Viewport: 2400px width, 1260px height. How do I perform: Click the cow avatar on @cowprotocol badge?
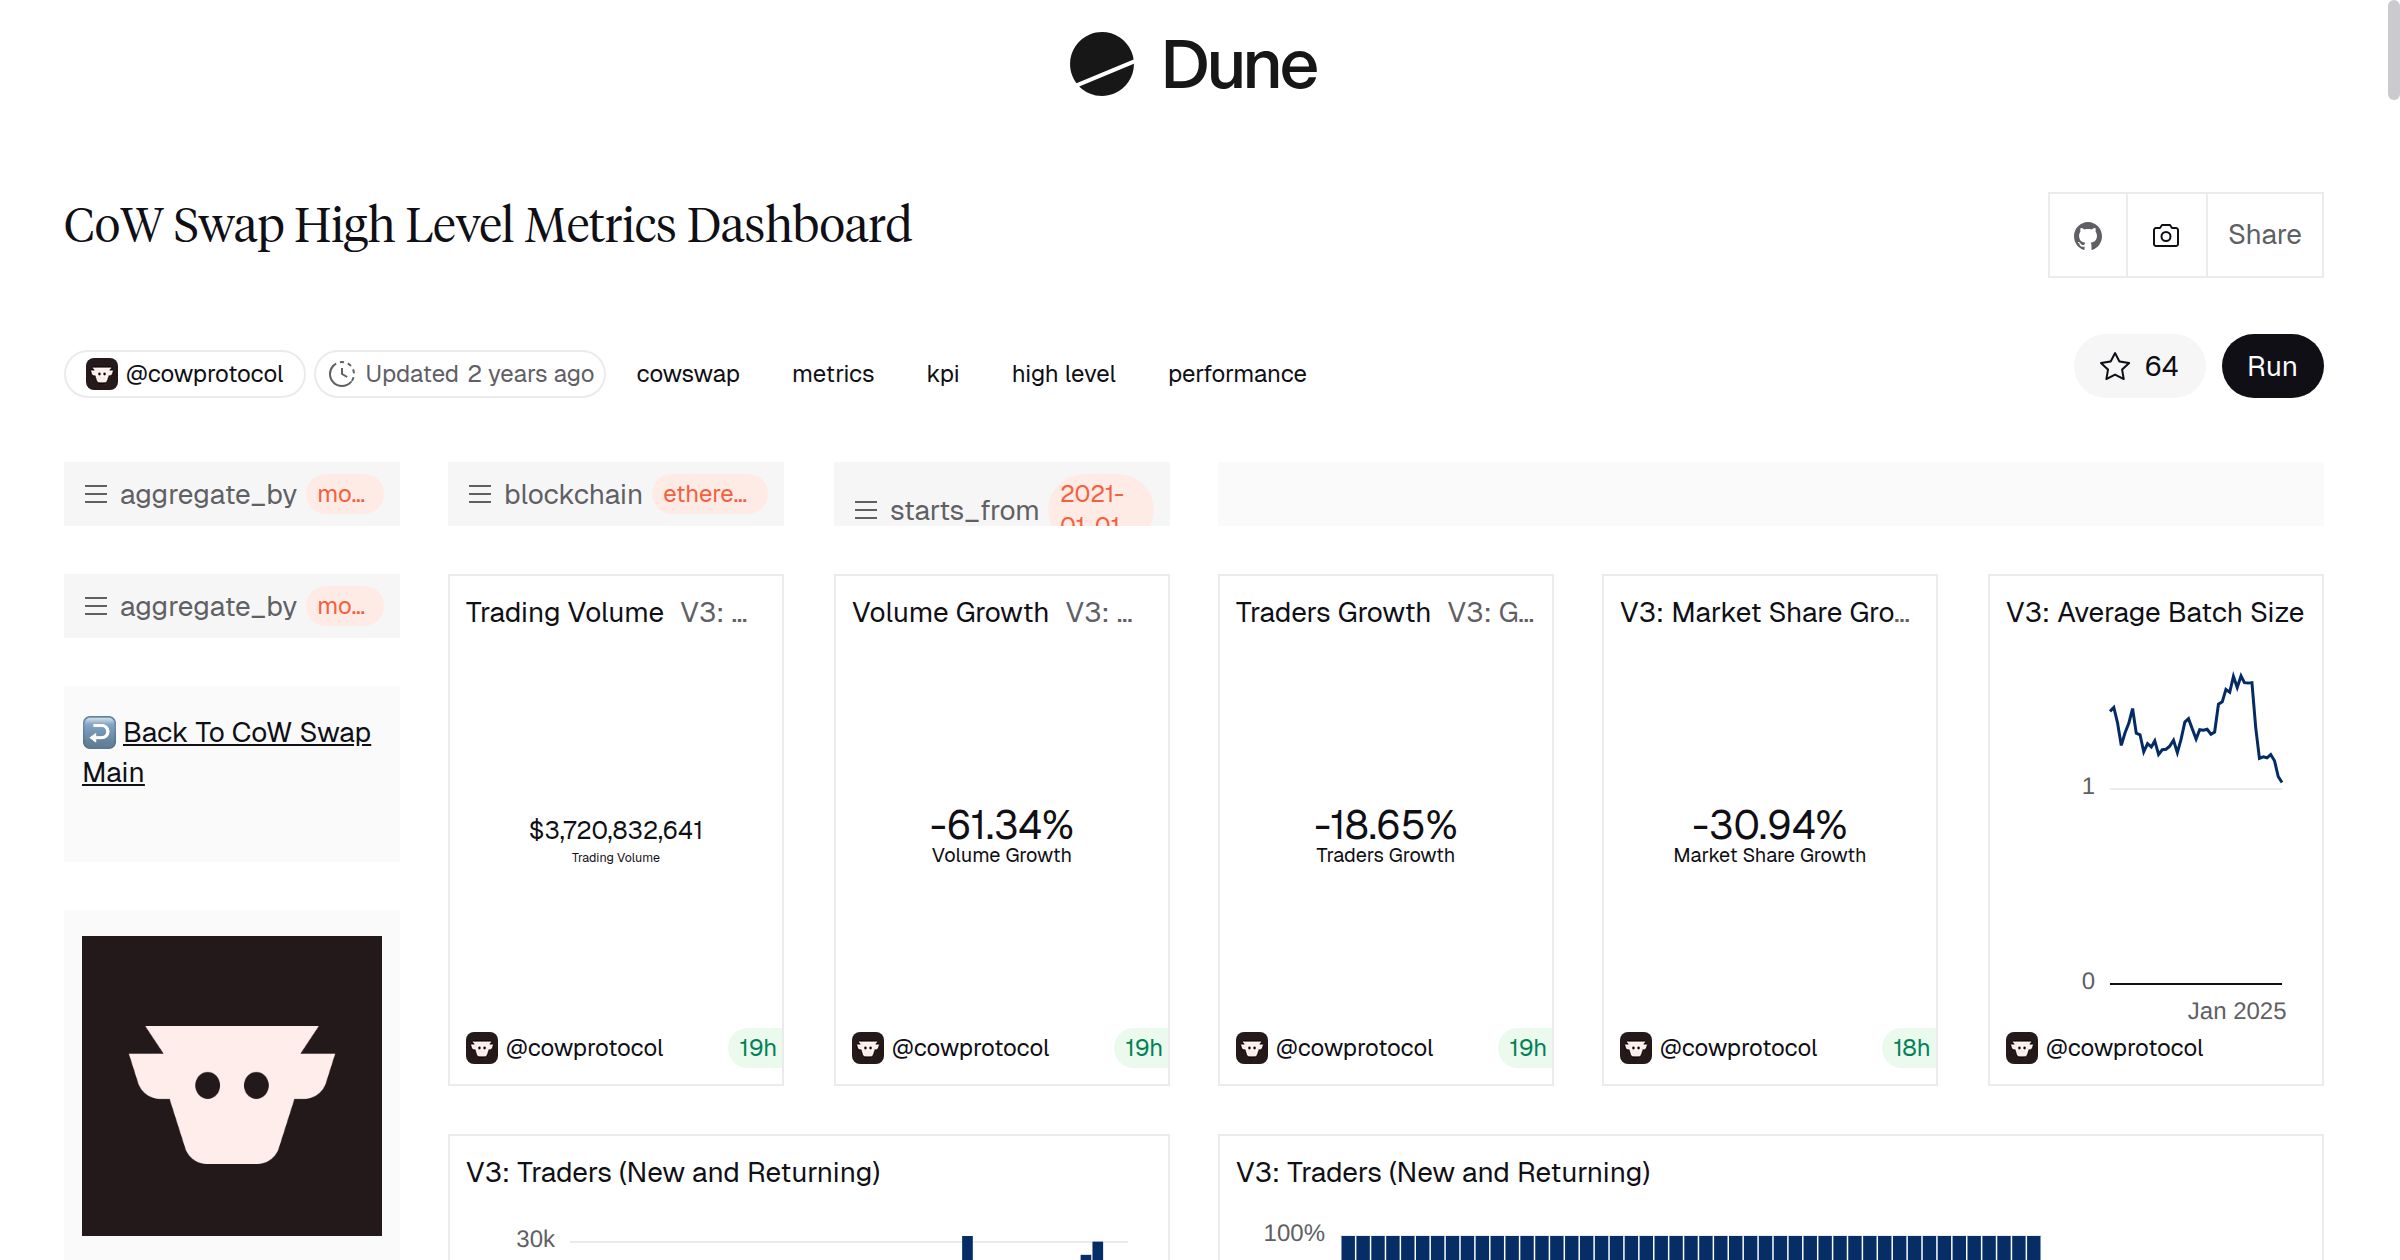(103, 372)
